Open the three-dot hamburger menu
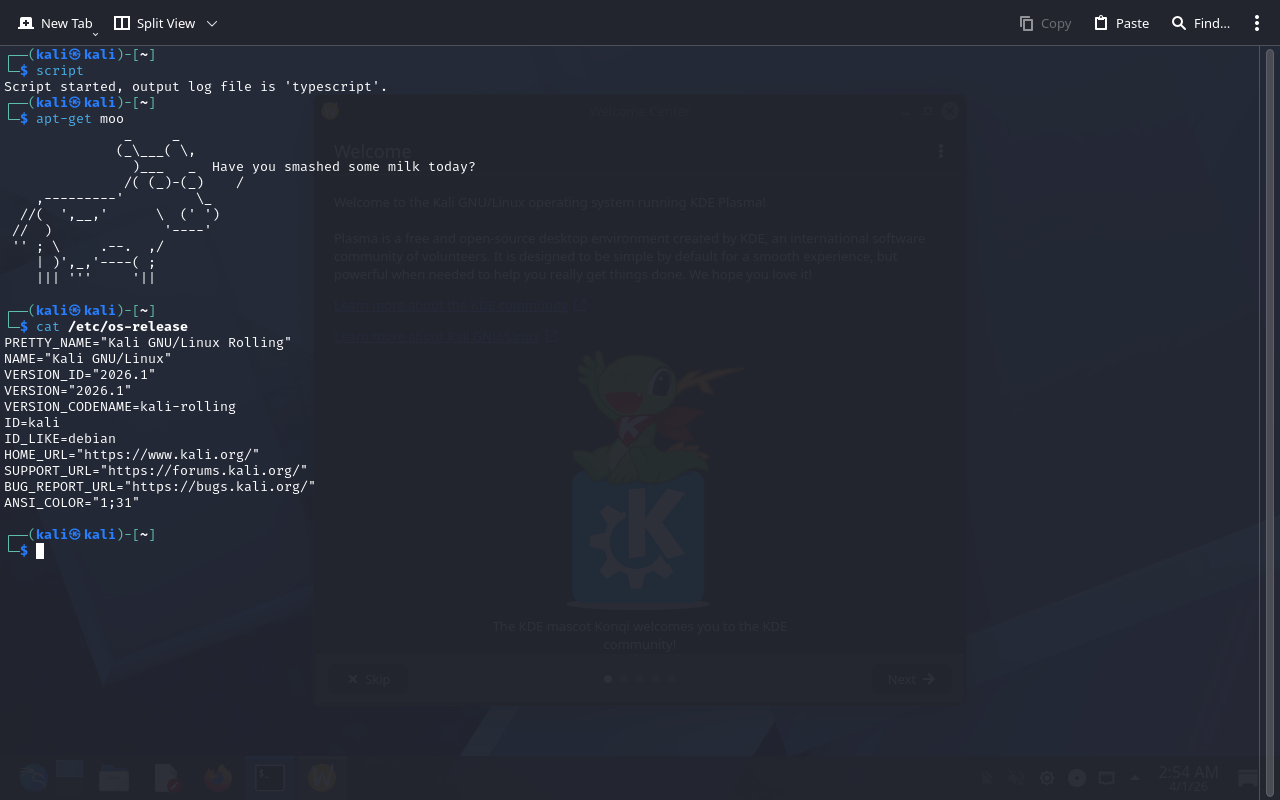 (1257, 23)
